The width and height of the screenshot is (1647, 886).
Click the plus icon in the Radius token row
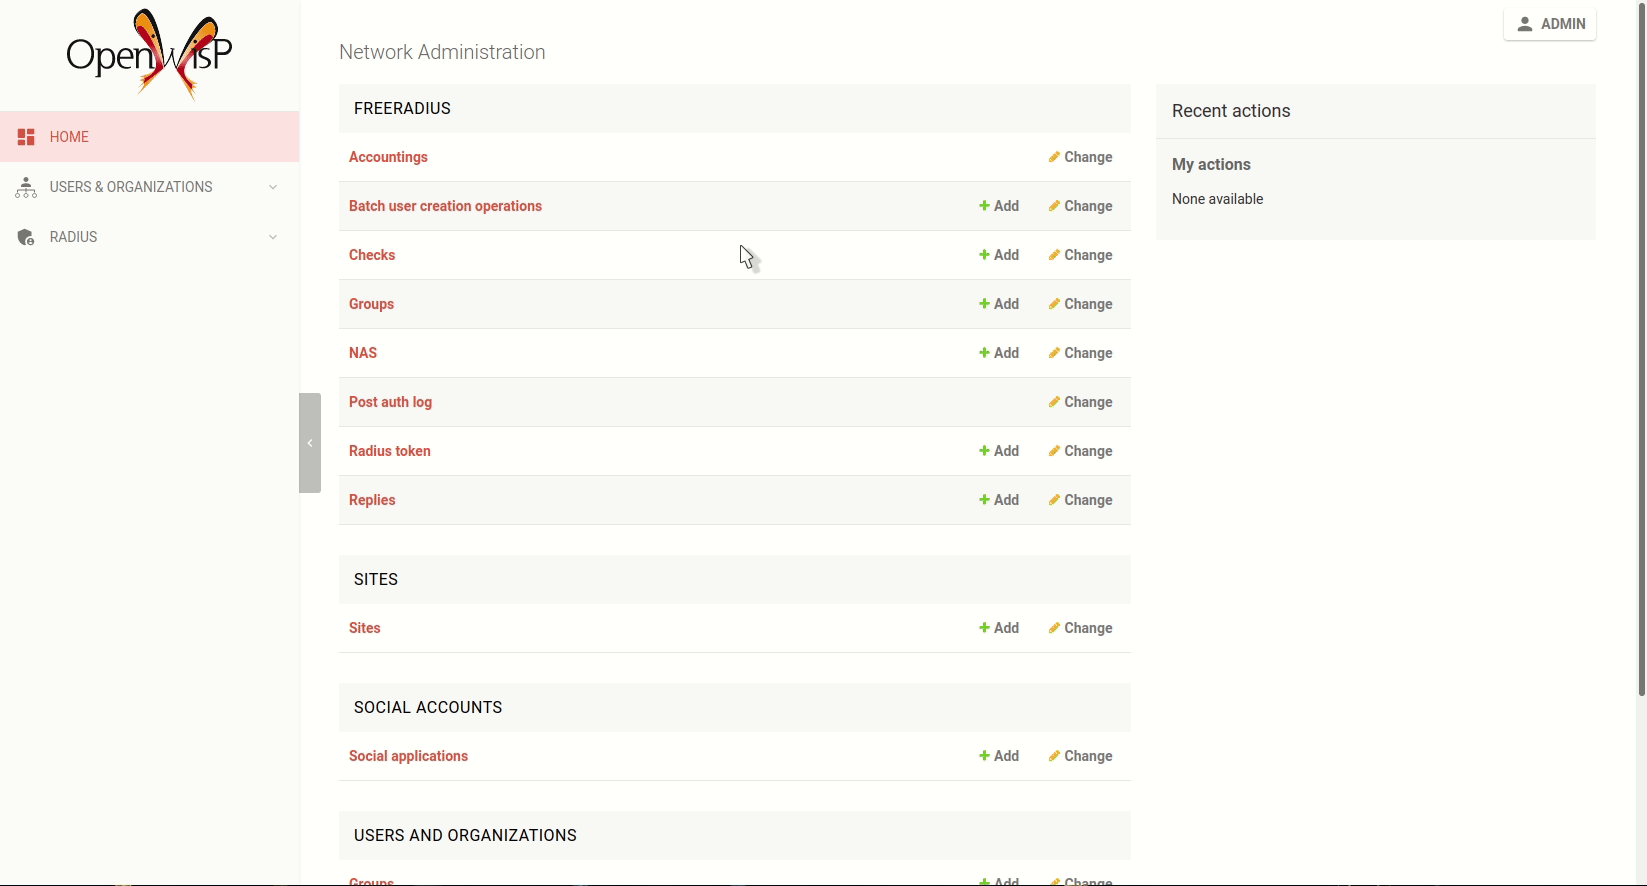pos(984,451)
